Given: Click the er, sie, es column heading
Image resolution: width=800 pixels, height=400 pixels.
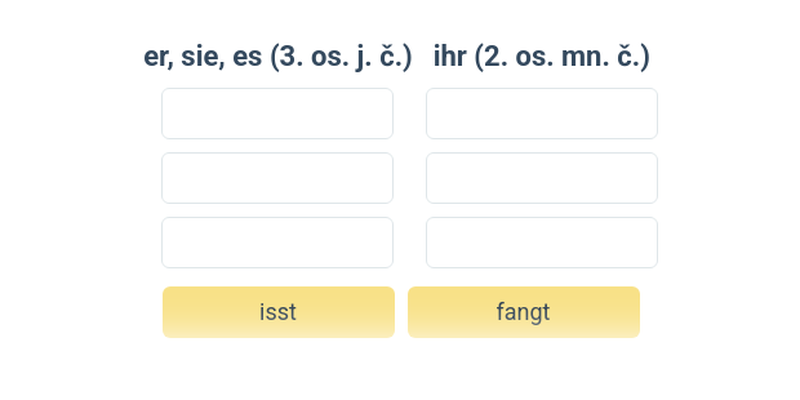Looking at the screenshot, I should pyautogui.click(x=277, y=57).
